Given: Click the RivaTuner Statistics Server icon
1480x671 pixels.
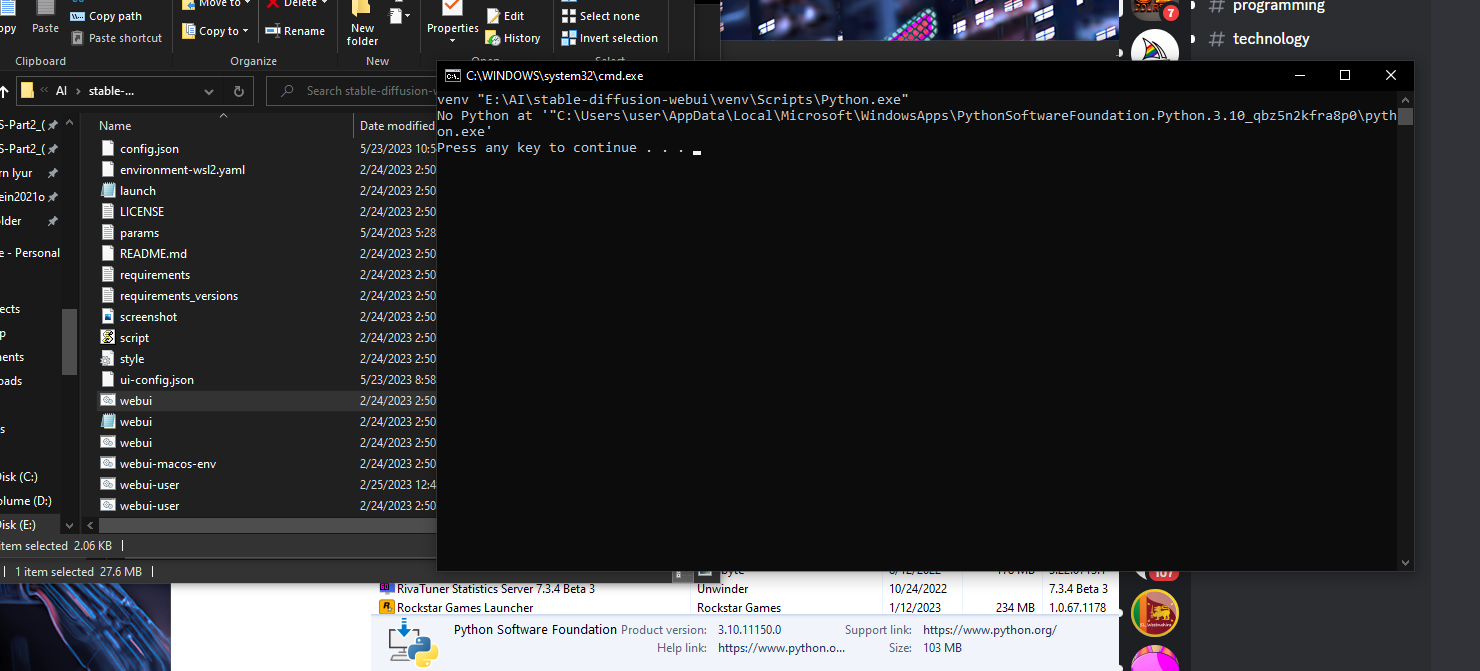Looking at the screenshot, I should click(x=386, y=589).
